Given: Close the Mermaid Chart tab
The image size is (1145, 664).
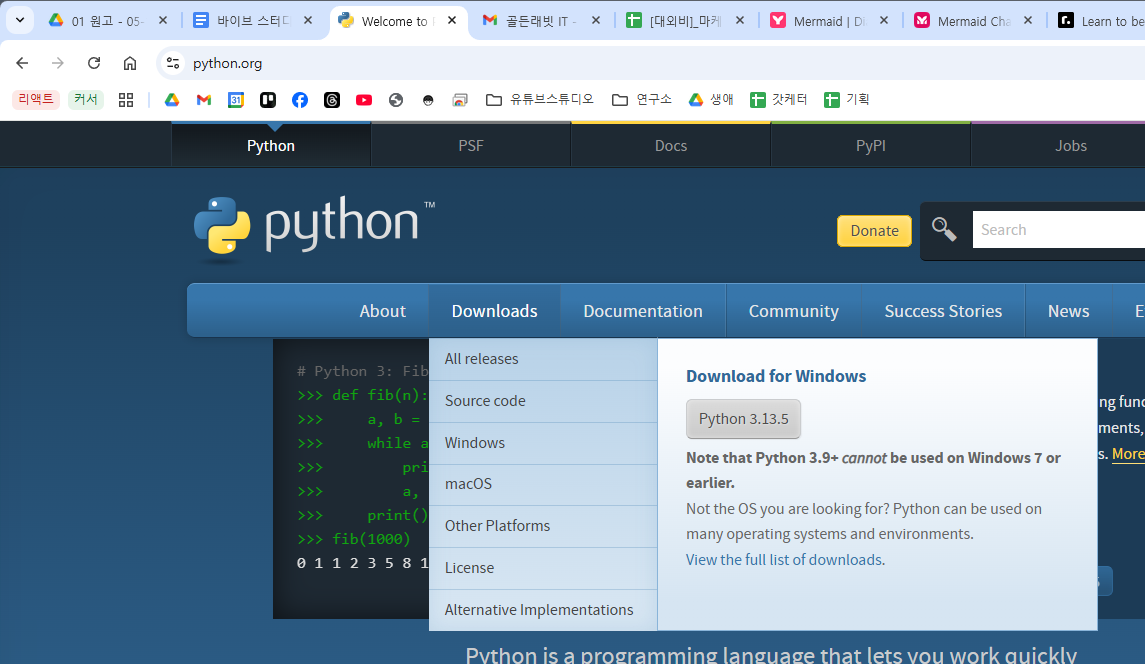Looking at the screenshot, I should pos(1028,20).
